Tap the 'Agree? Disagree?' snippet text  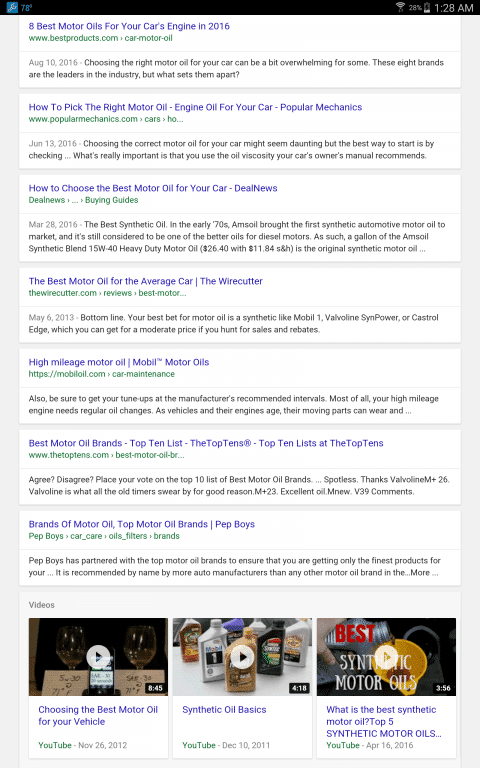click(x=239, y=485)
